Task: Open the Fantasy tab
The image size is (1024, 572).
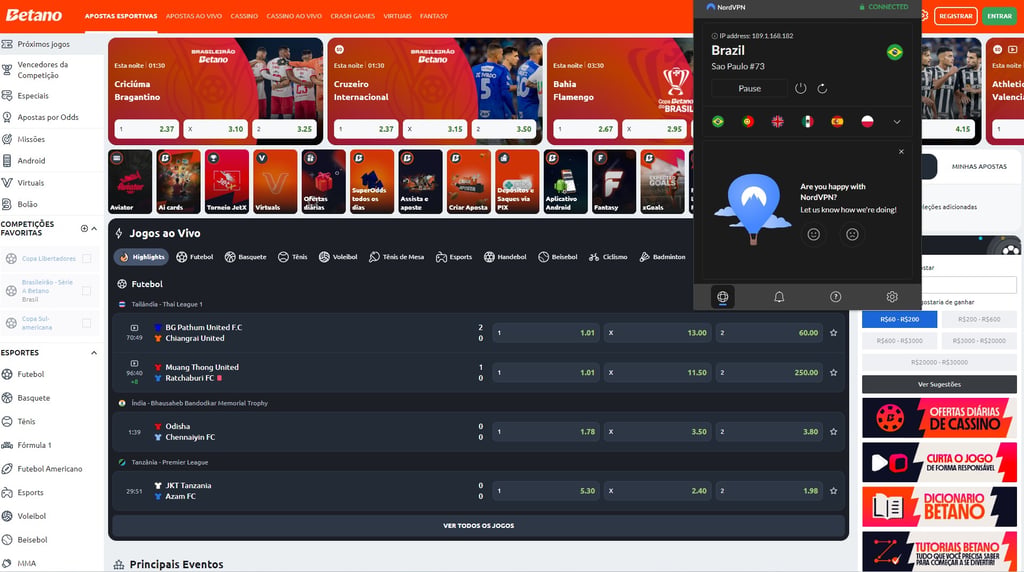Action: pos(434,16)
